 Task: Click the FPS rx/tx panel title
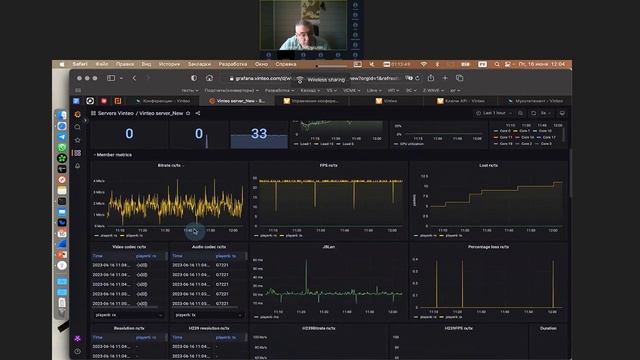(329, 165)
